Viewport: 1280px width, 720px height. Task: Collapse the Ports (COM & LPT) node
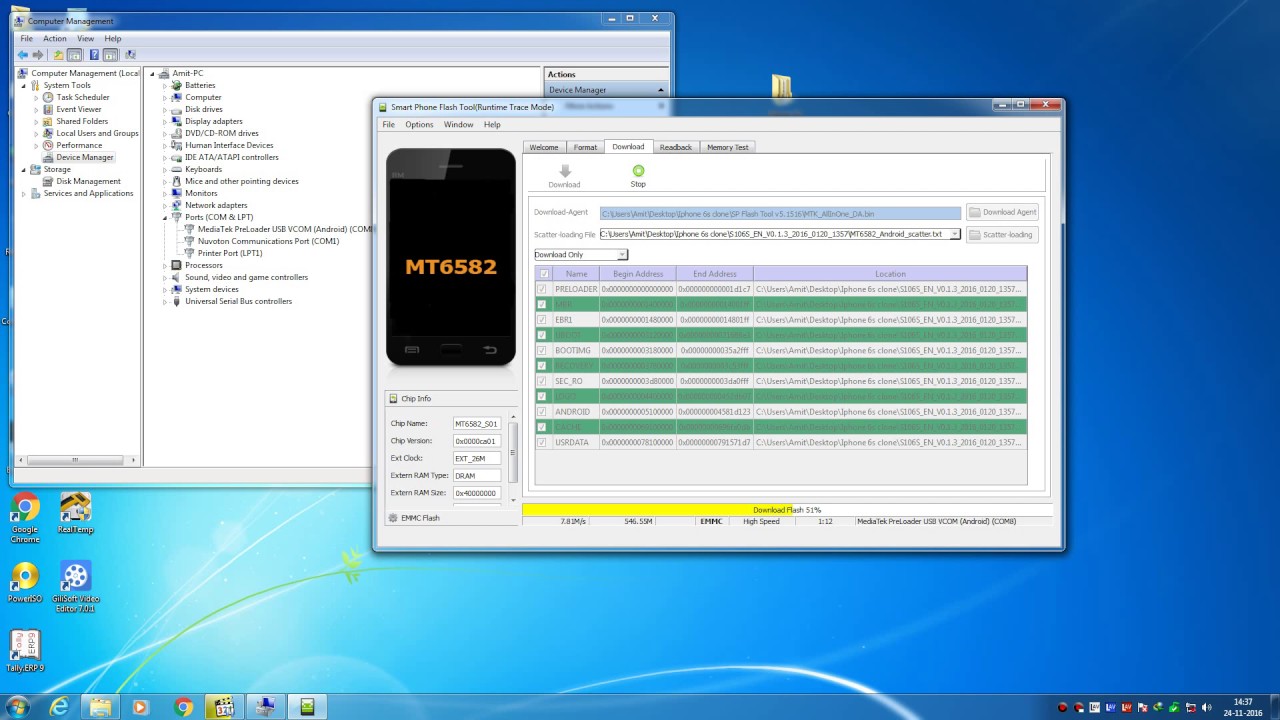(x=165, y=217)
